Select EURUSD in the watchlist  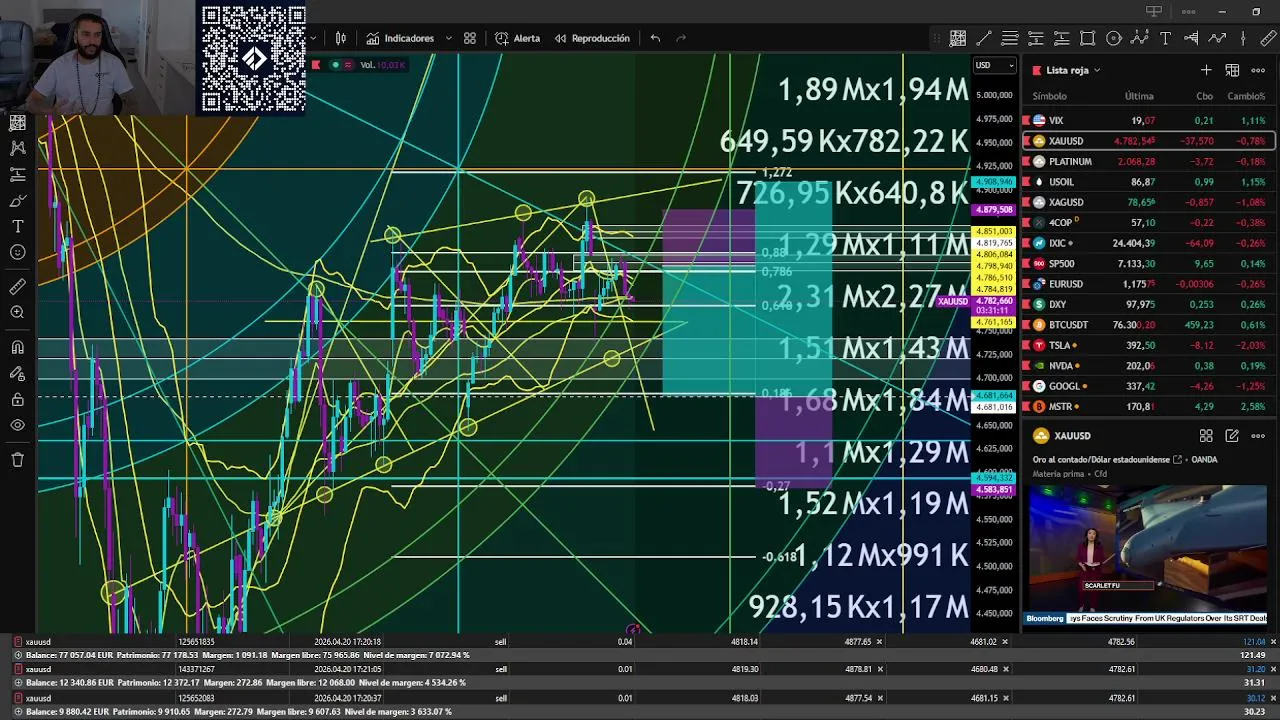pyautogui.click(x=1148, y=284)
